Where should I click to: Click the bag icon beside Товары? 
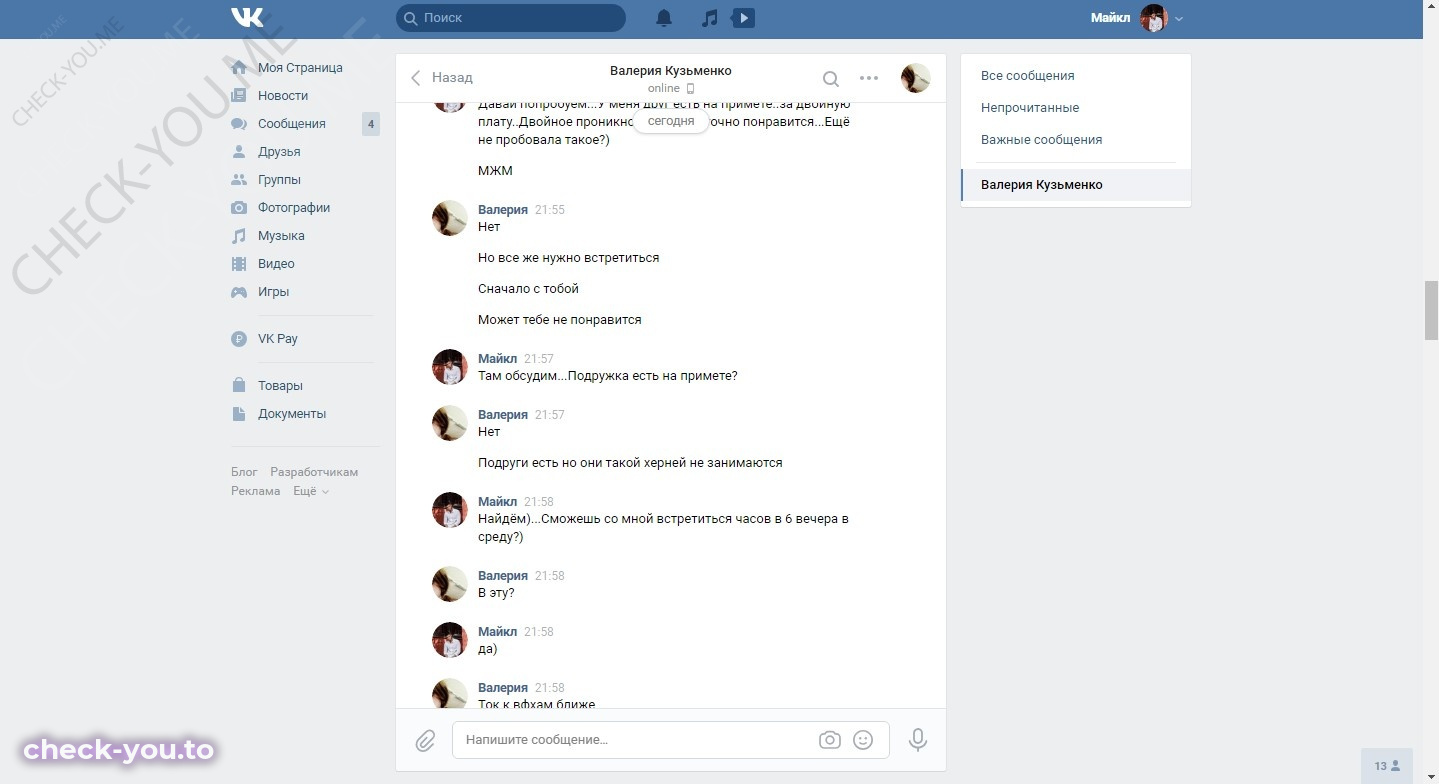click(x=239, y=386)
